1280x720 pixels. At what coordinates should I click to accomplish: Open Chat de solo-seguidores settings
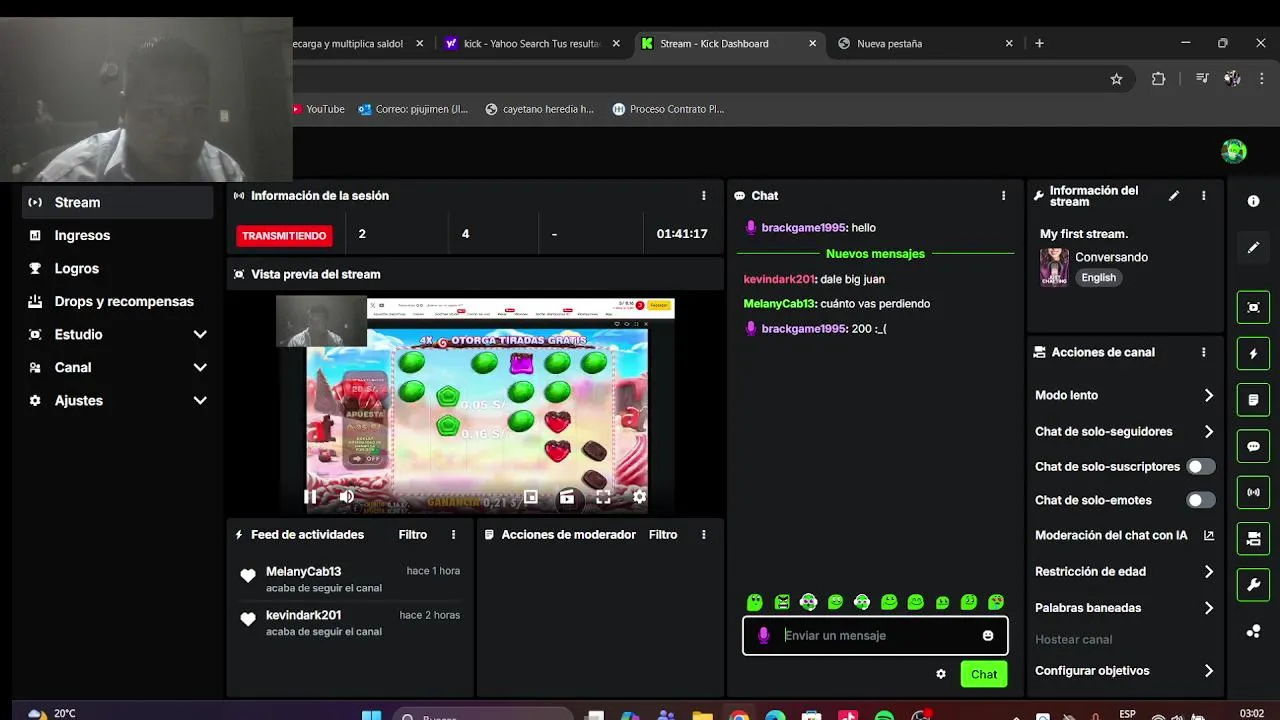coord(1124,432)
